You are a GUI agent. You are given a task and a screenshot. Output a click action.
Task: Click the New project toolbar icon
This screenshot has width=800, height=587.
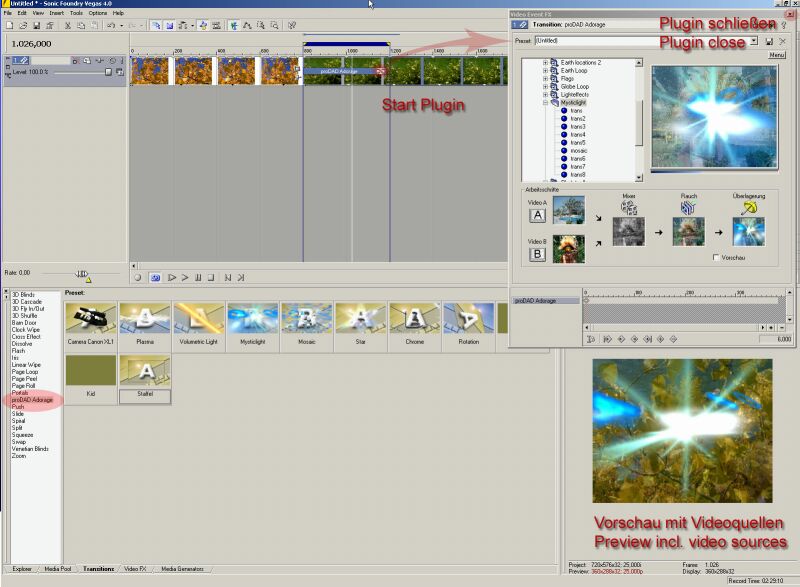(10, 25)
